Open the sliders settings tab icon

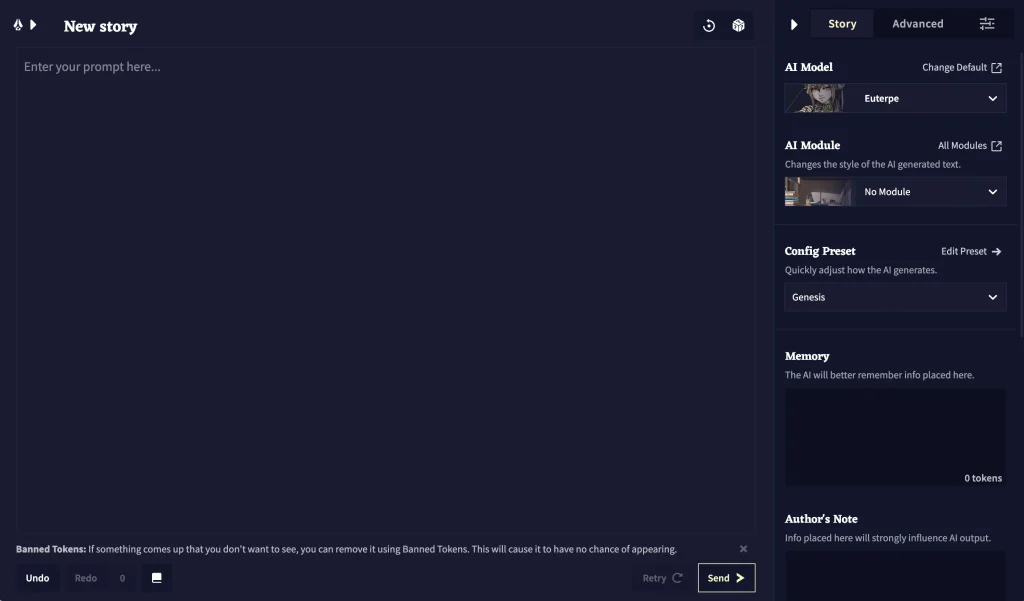click(x=987, y=24)
